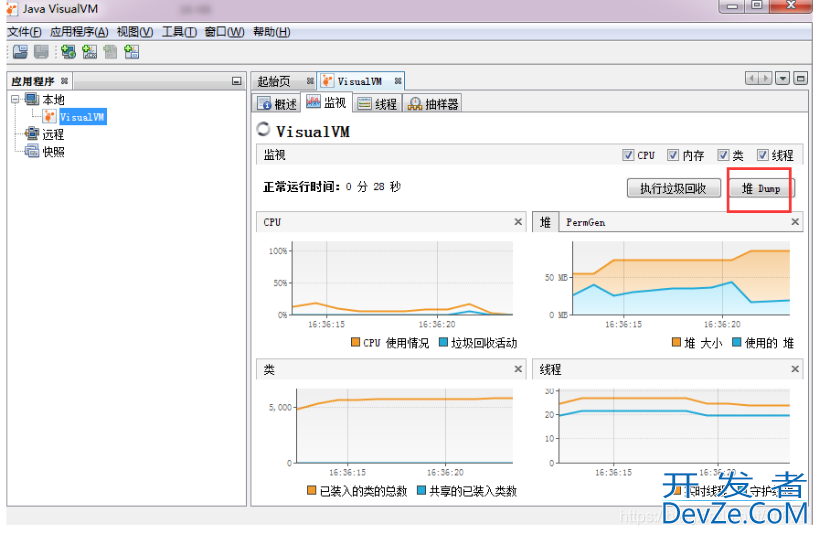Switch to the 概述 overview tab

(276, 104)
